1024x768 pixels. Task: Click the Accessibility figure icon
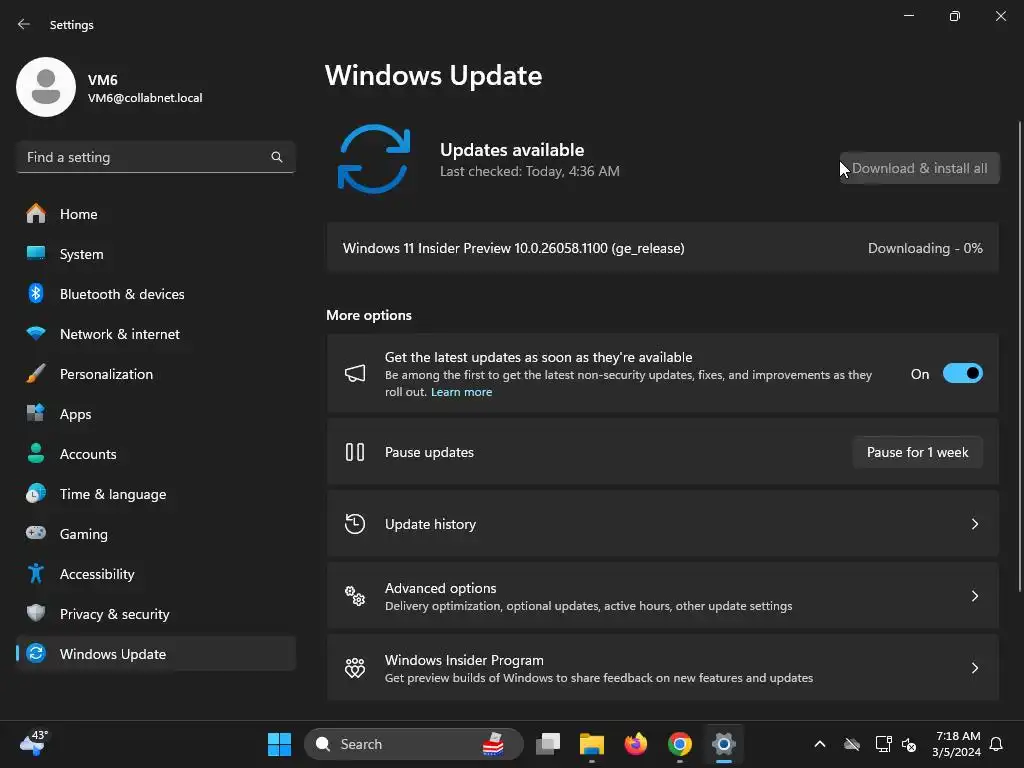pos(36,573)
